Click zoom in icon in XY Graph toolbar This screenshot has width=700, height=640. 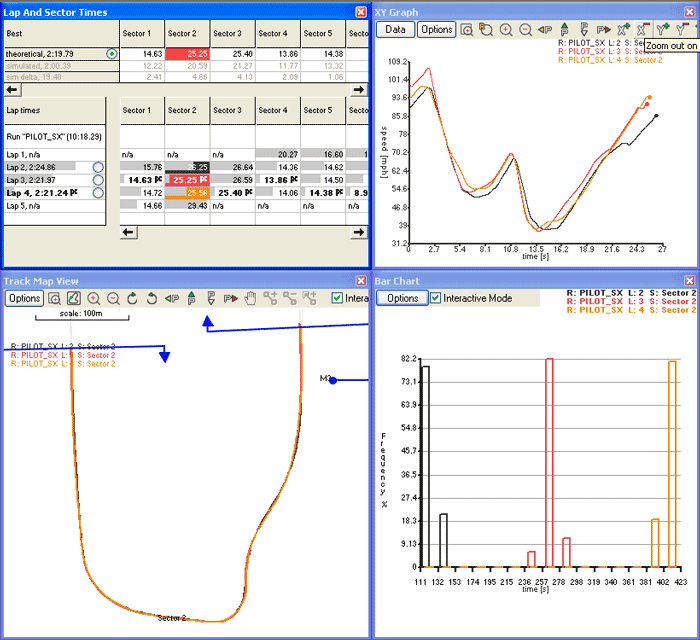(506, 30)
